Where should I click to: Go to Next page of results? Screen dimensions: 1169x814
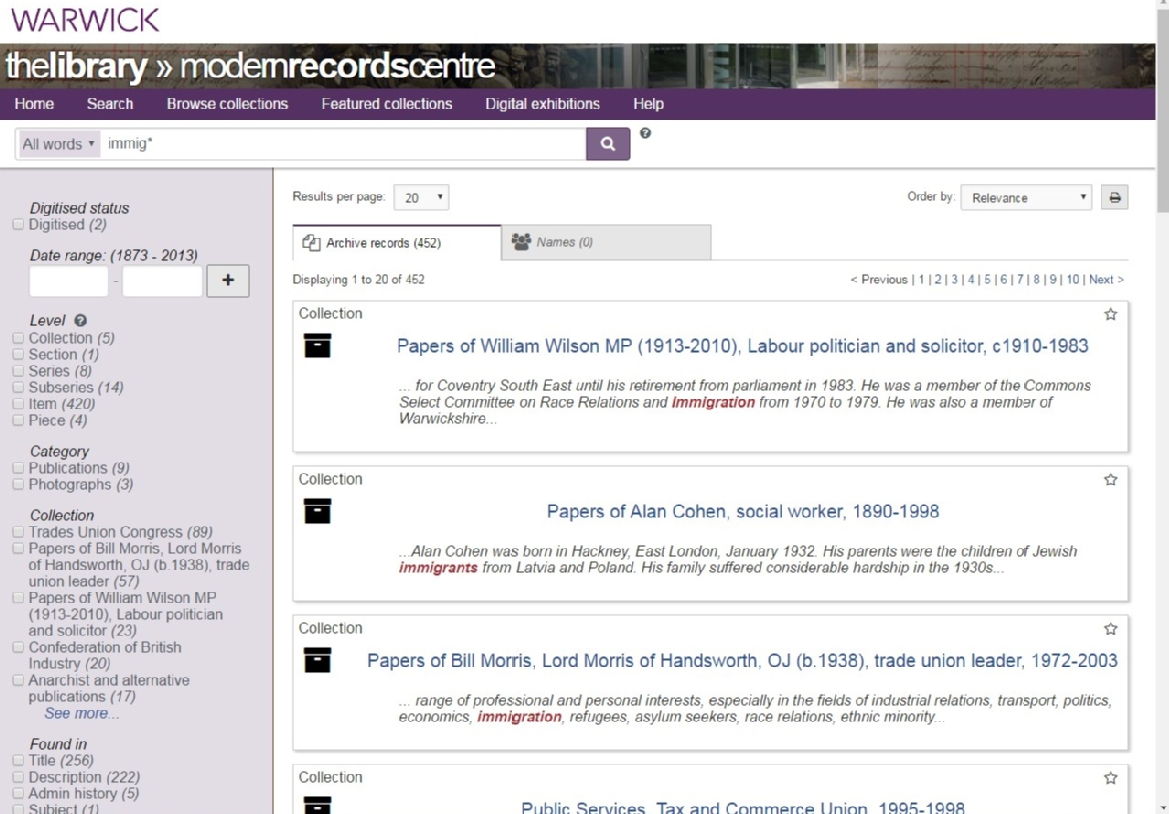(1106, 280)
